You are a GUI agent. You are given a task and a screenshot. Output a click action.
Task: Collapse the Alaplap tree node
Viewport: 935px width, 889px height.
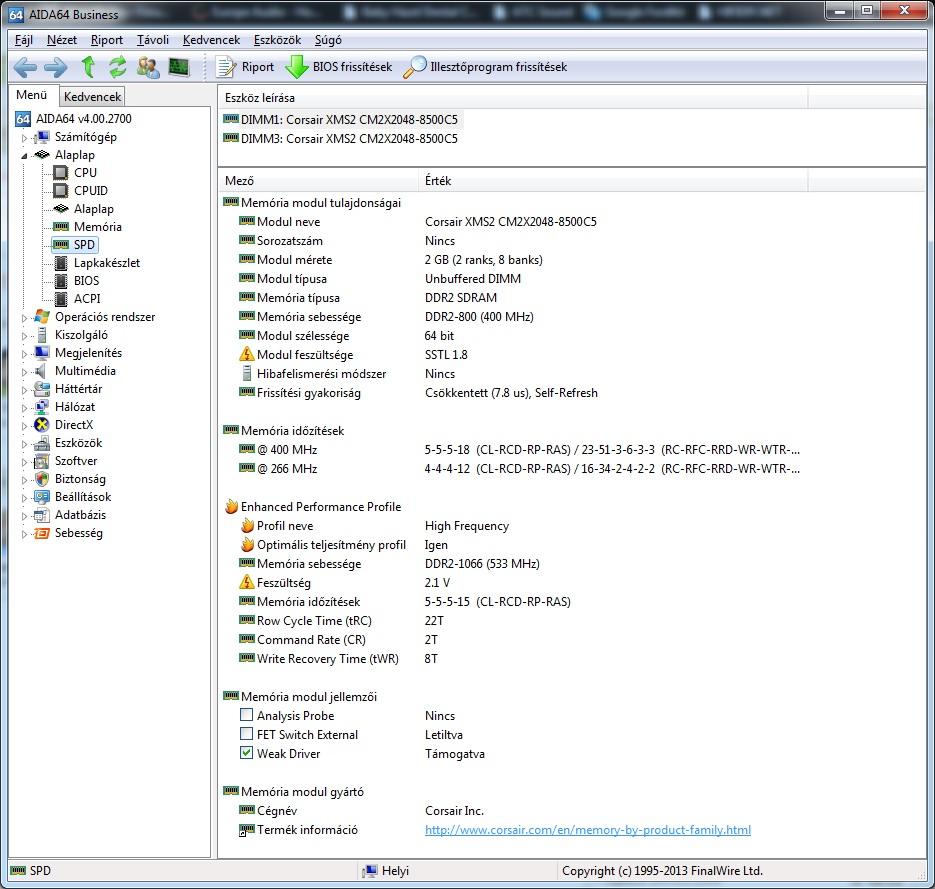[24, 156]
